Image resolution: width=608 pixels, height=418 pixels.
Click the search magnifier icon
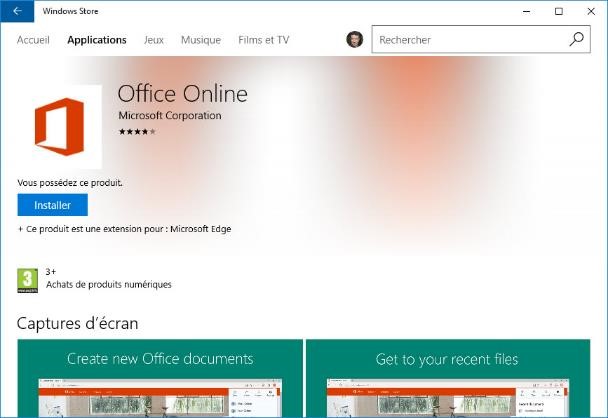[x=576, y=40]
